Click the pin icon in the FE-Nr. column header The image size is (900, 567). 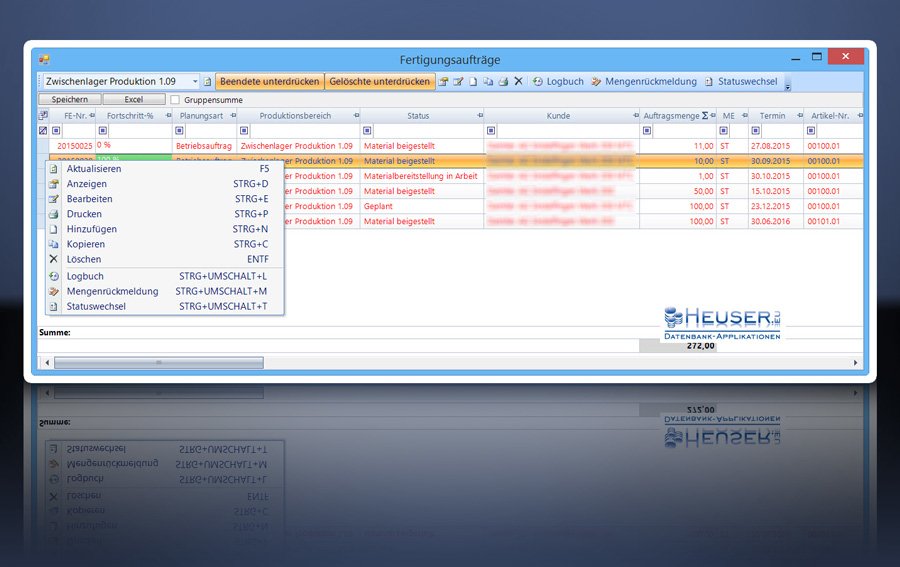coord(92,115)
